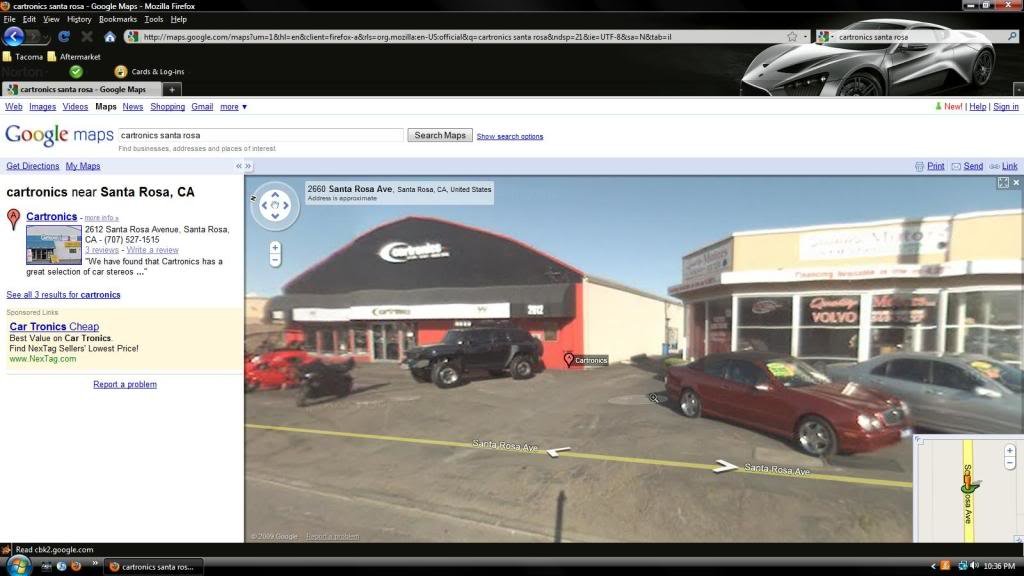Click the Send link
Image resolution: width=1024 pixels, height=576 pixels.
click(973, 166)
